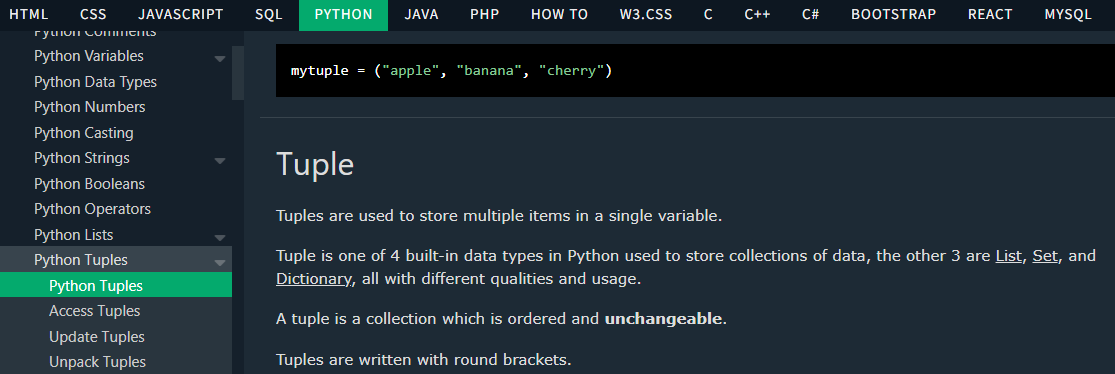Follow the List link in paragraph
1115x374 pixels.
(x=1008, y=255)
